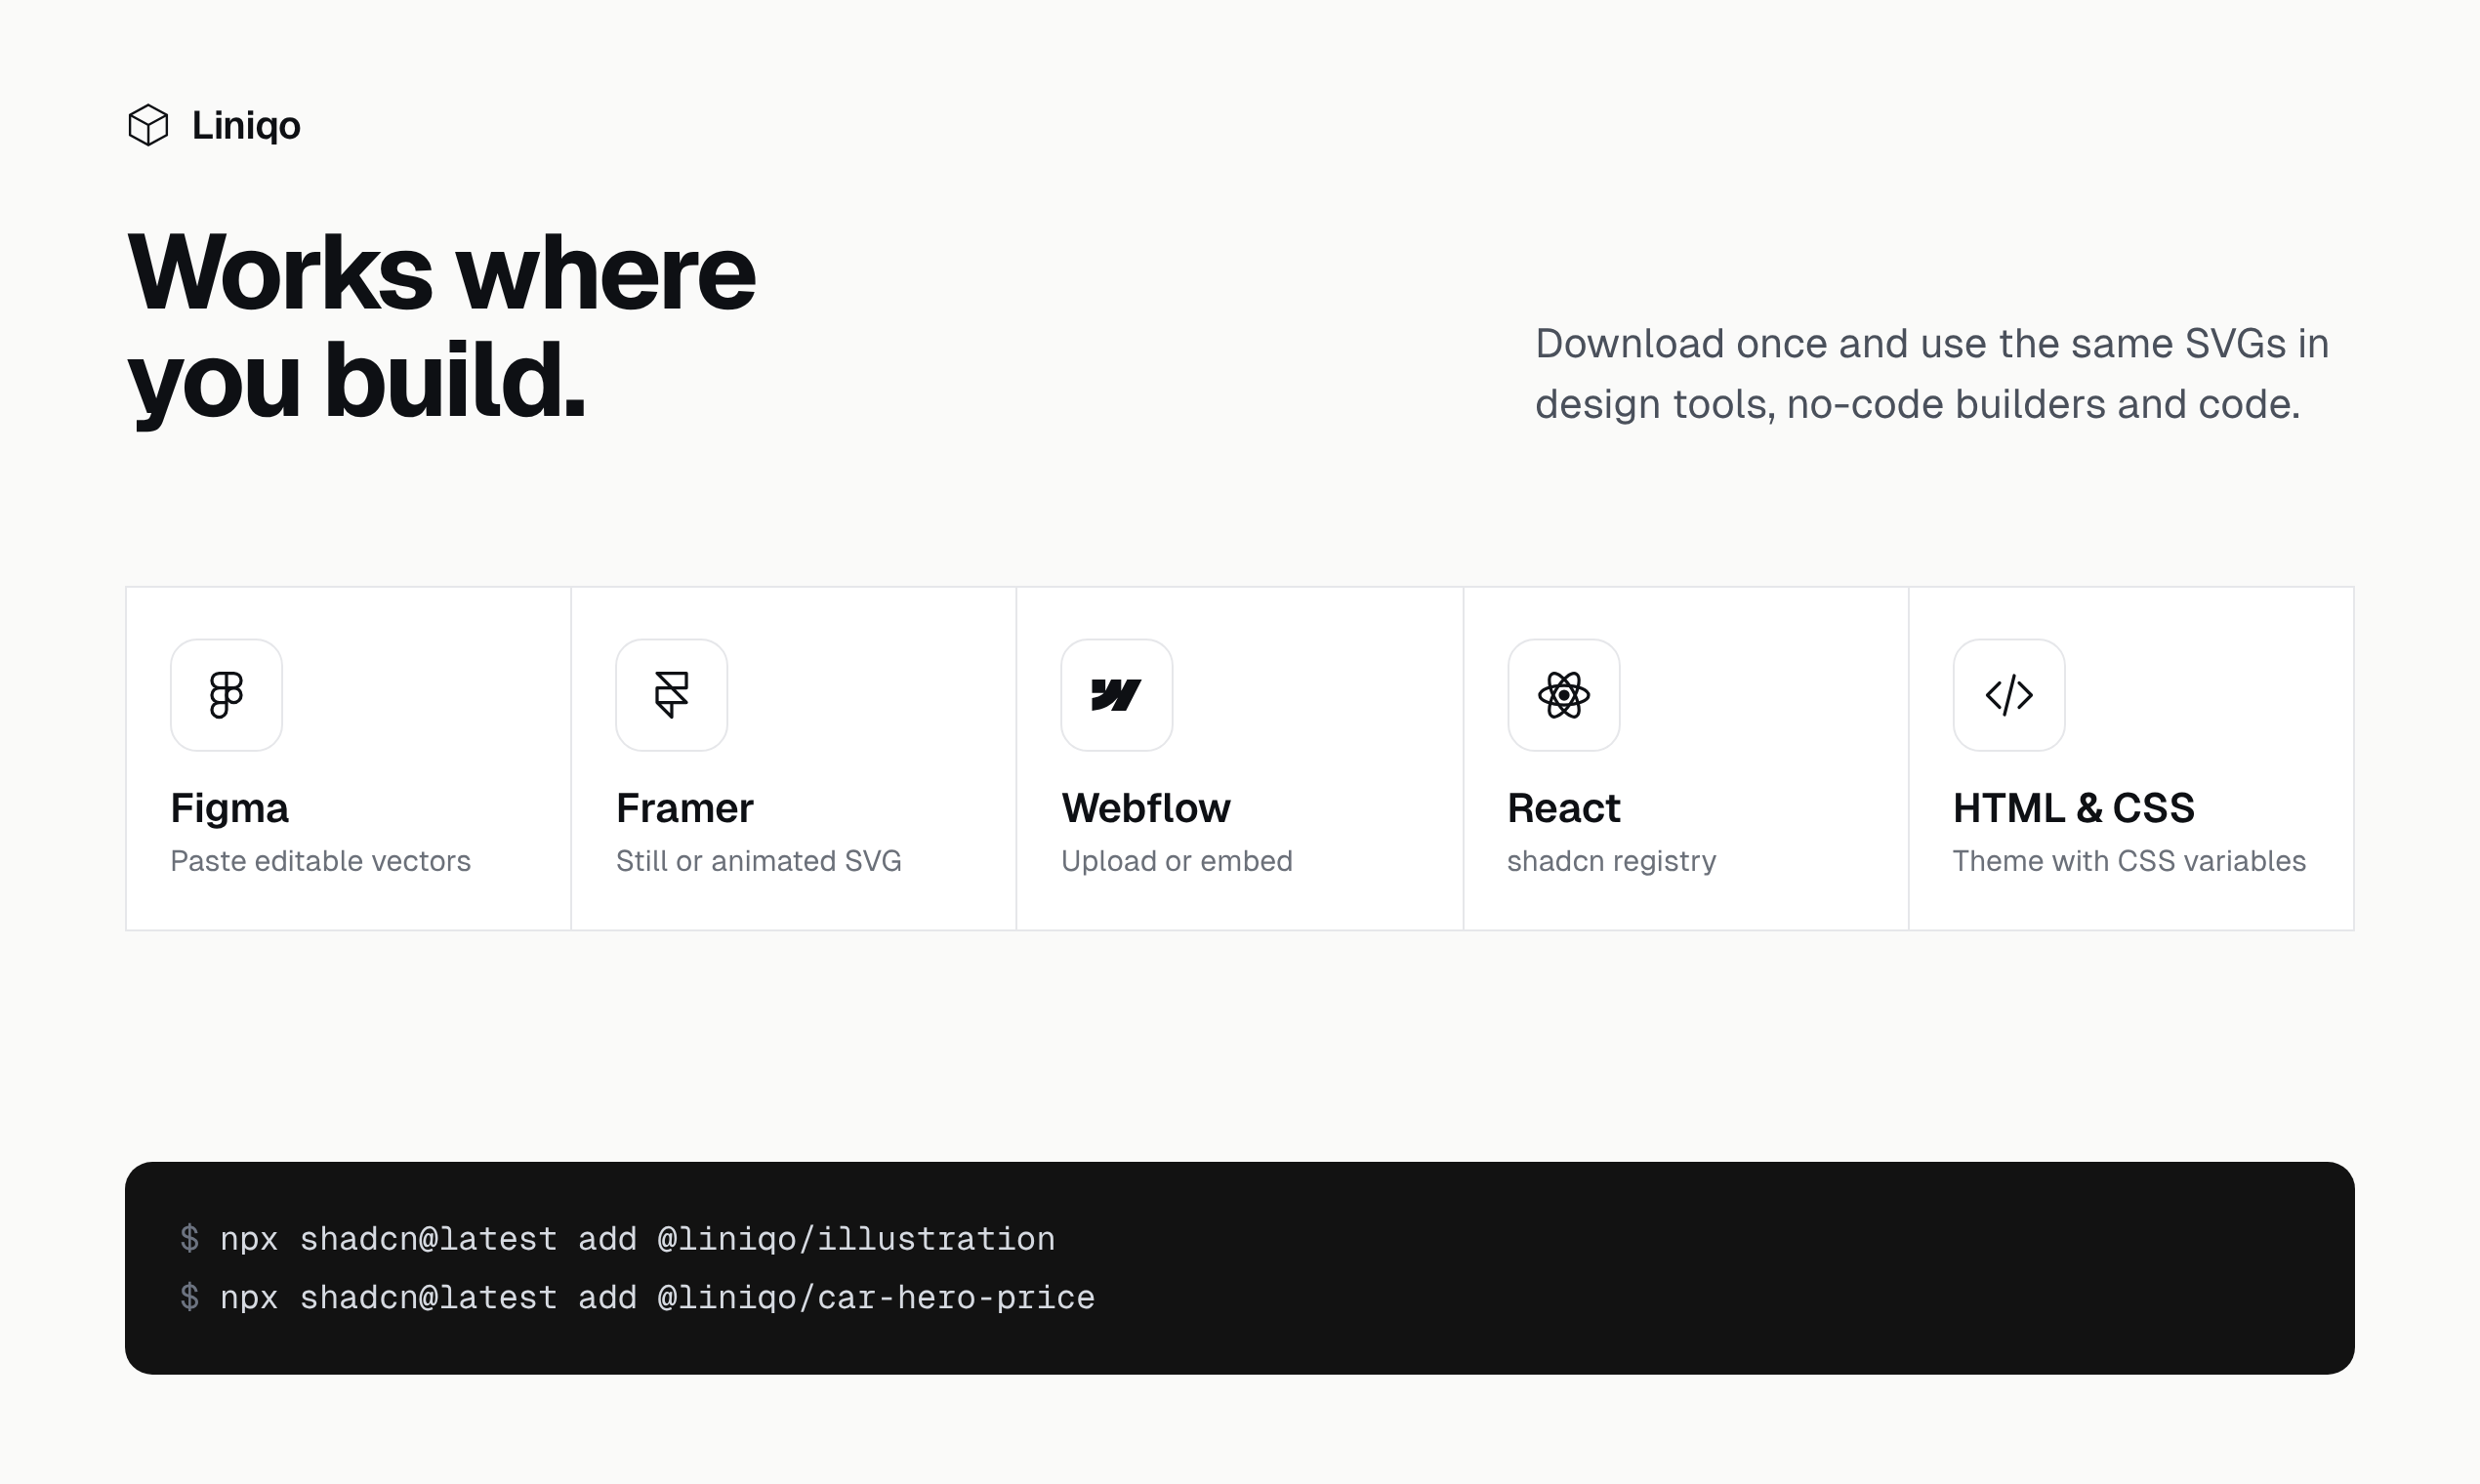
Task: Click the 'shadcn registry' description
Action: point(1611,861)
